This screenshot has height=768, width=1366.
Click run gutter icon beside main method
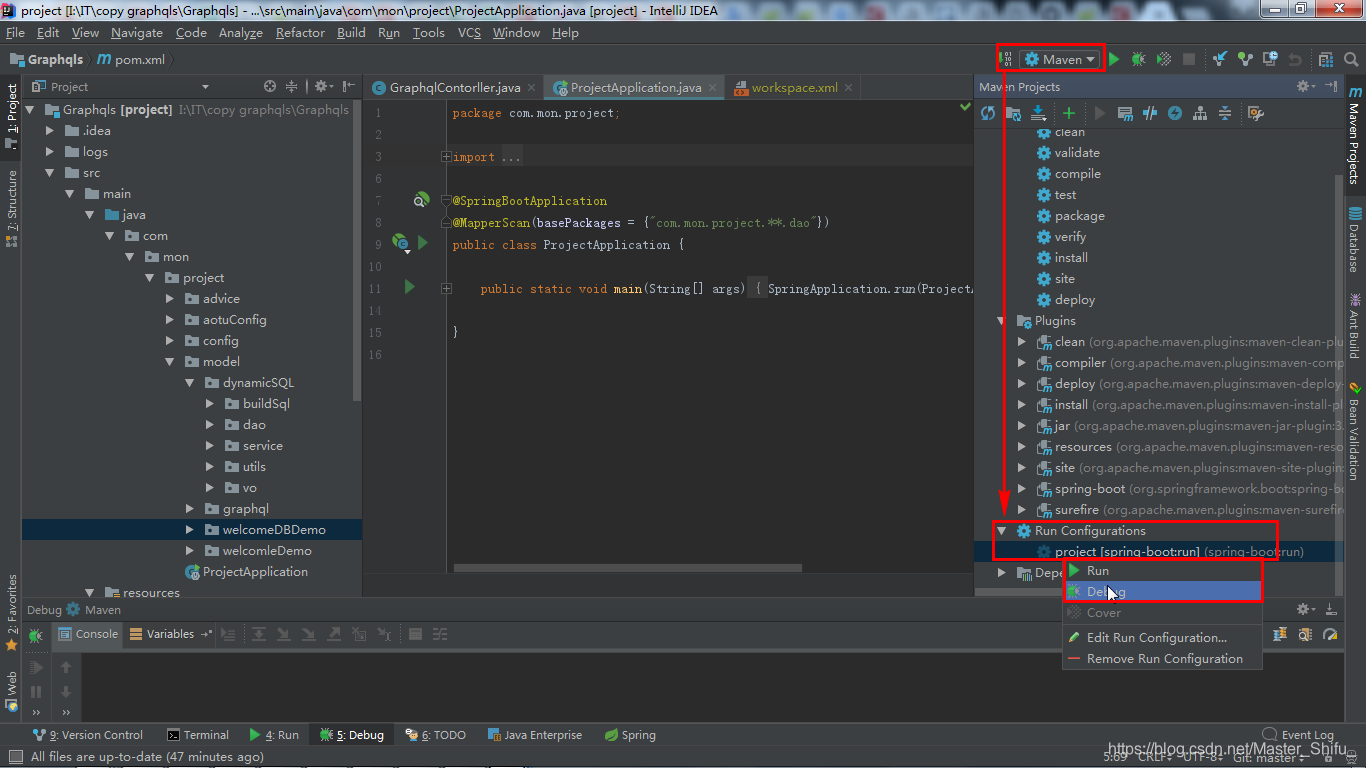pyautogui.click(x=409, y=288)
